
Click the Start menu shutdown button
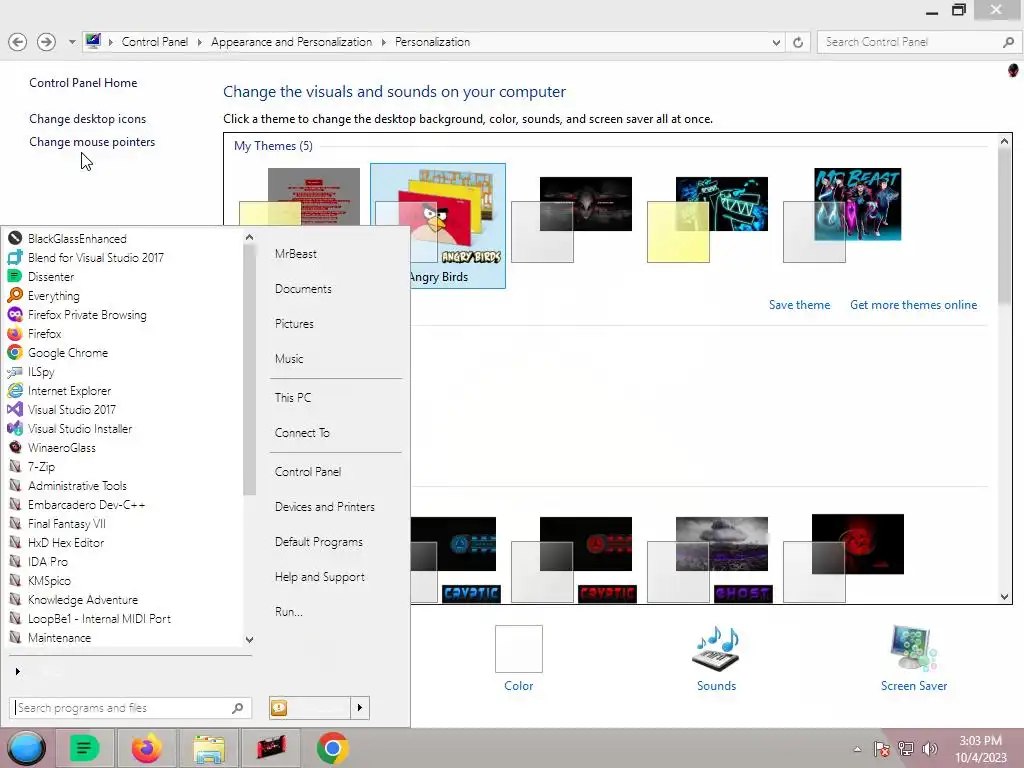click(x=310, y=707)
